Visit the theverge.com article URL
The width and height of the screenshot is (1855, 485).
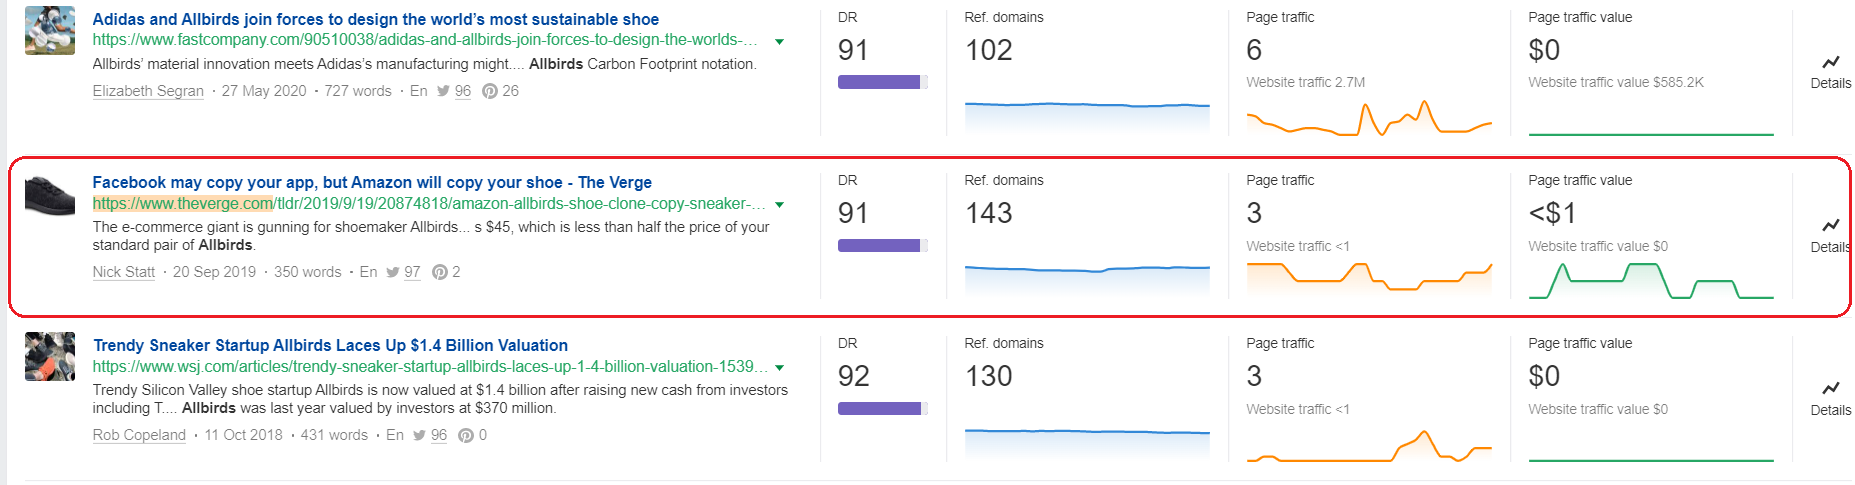[x=429, y=204]
